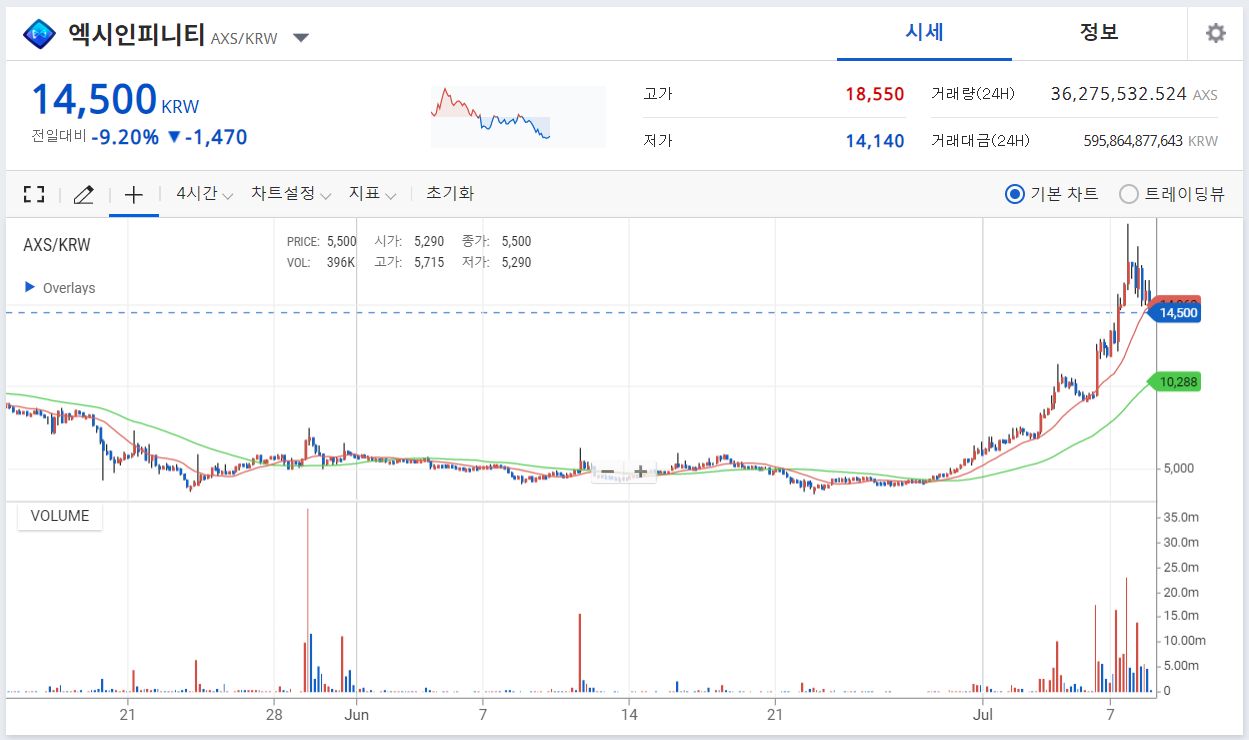The image size is (1249, 740).
Task: Expand the Overlays section
Action: click(x=60, y=288)
